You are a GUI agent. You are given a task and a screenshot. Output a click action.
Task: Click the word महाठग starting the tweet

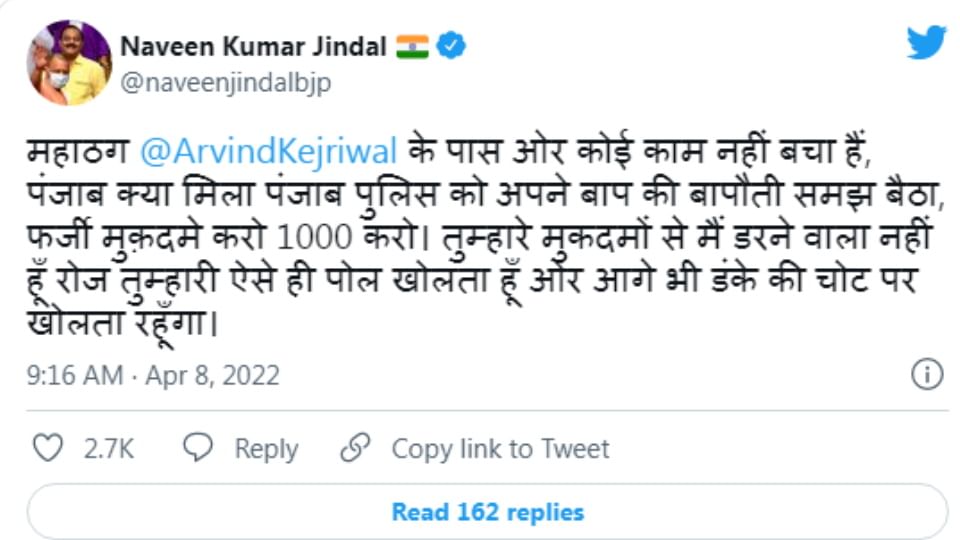click(x=78, y=152)
